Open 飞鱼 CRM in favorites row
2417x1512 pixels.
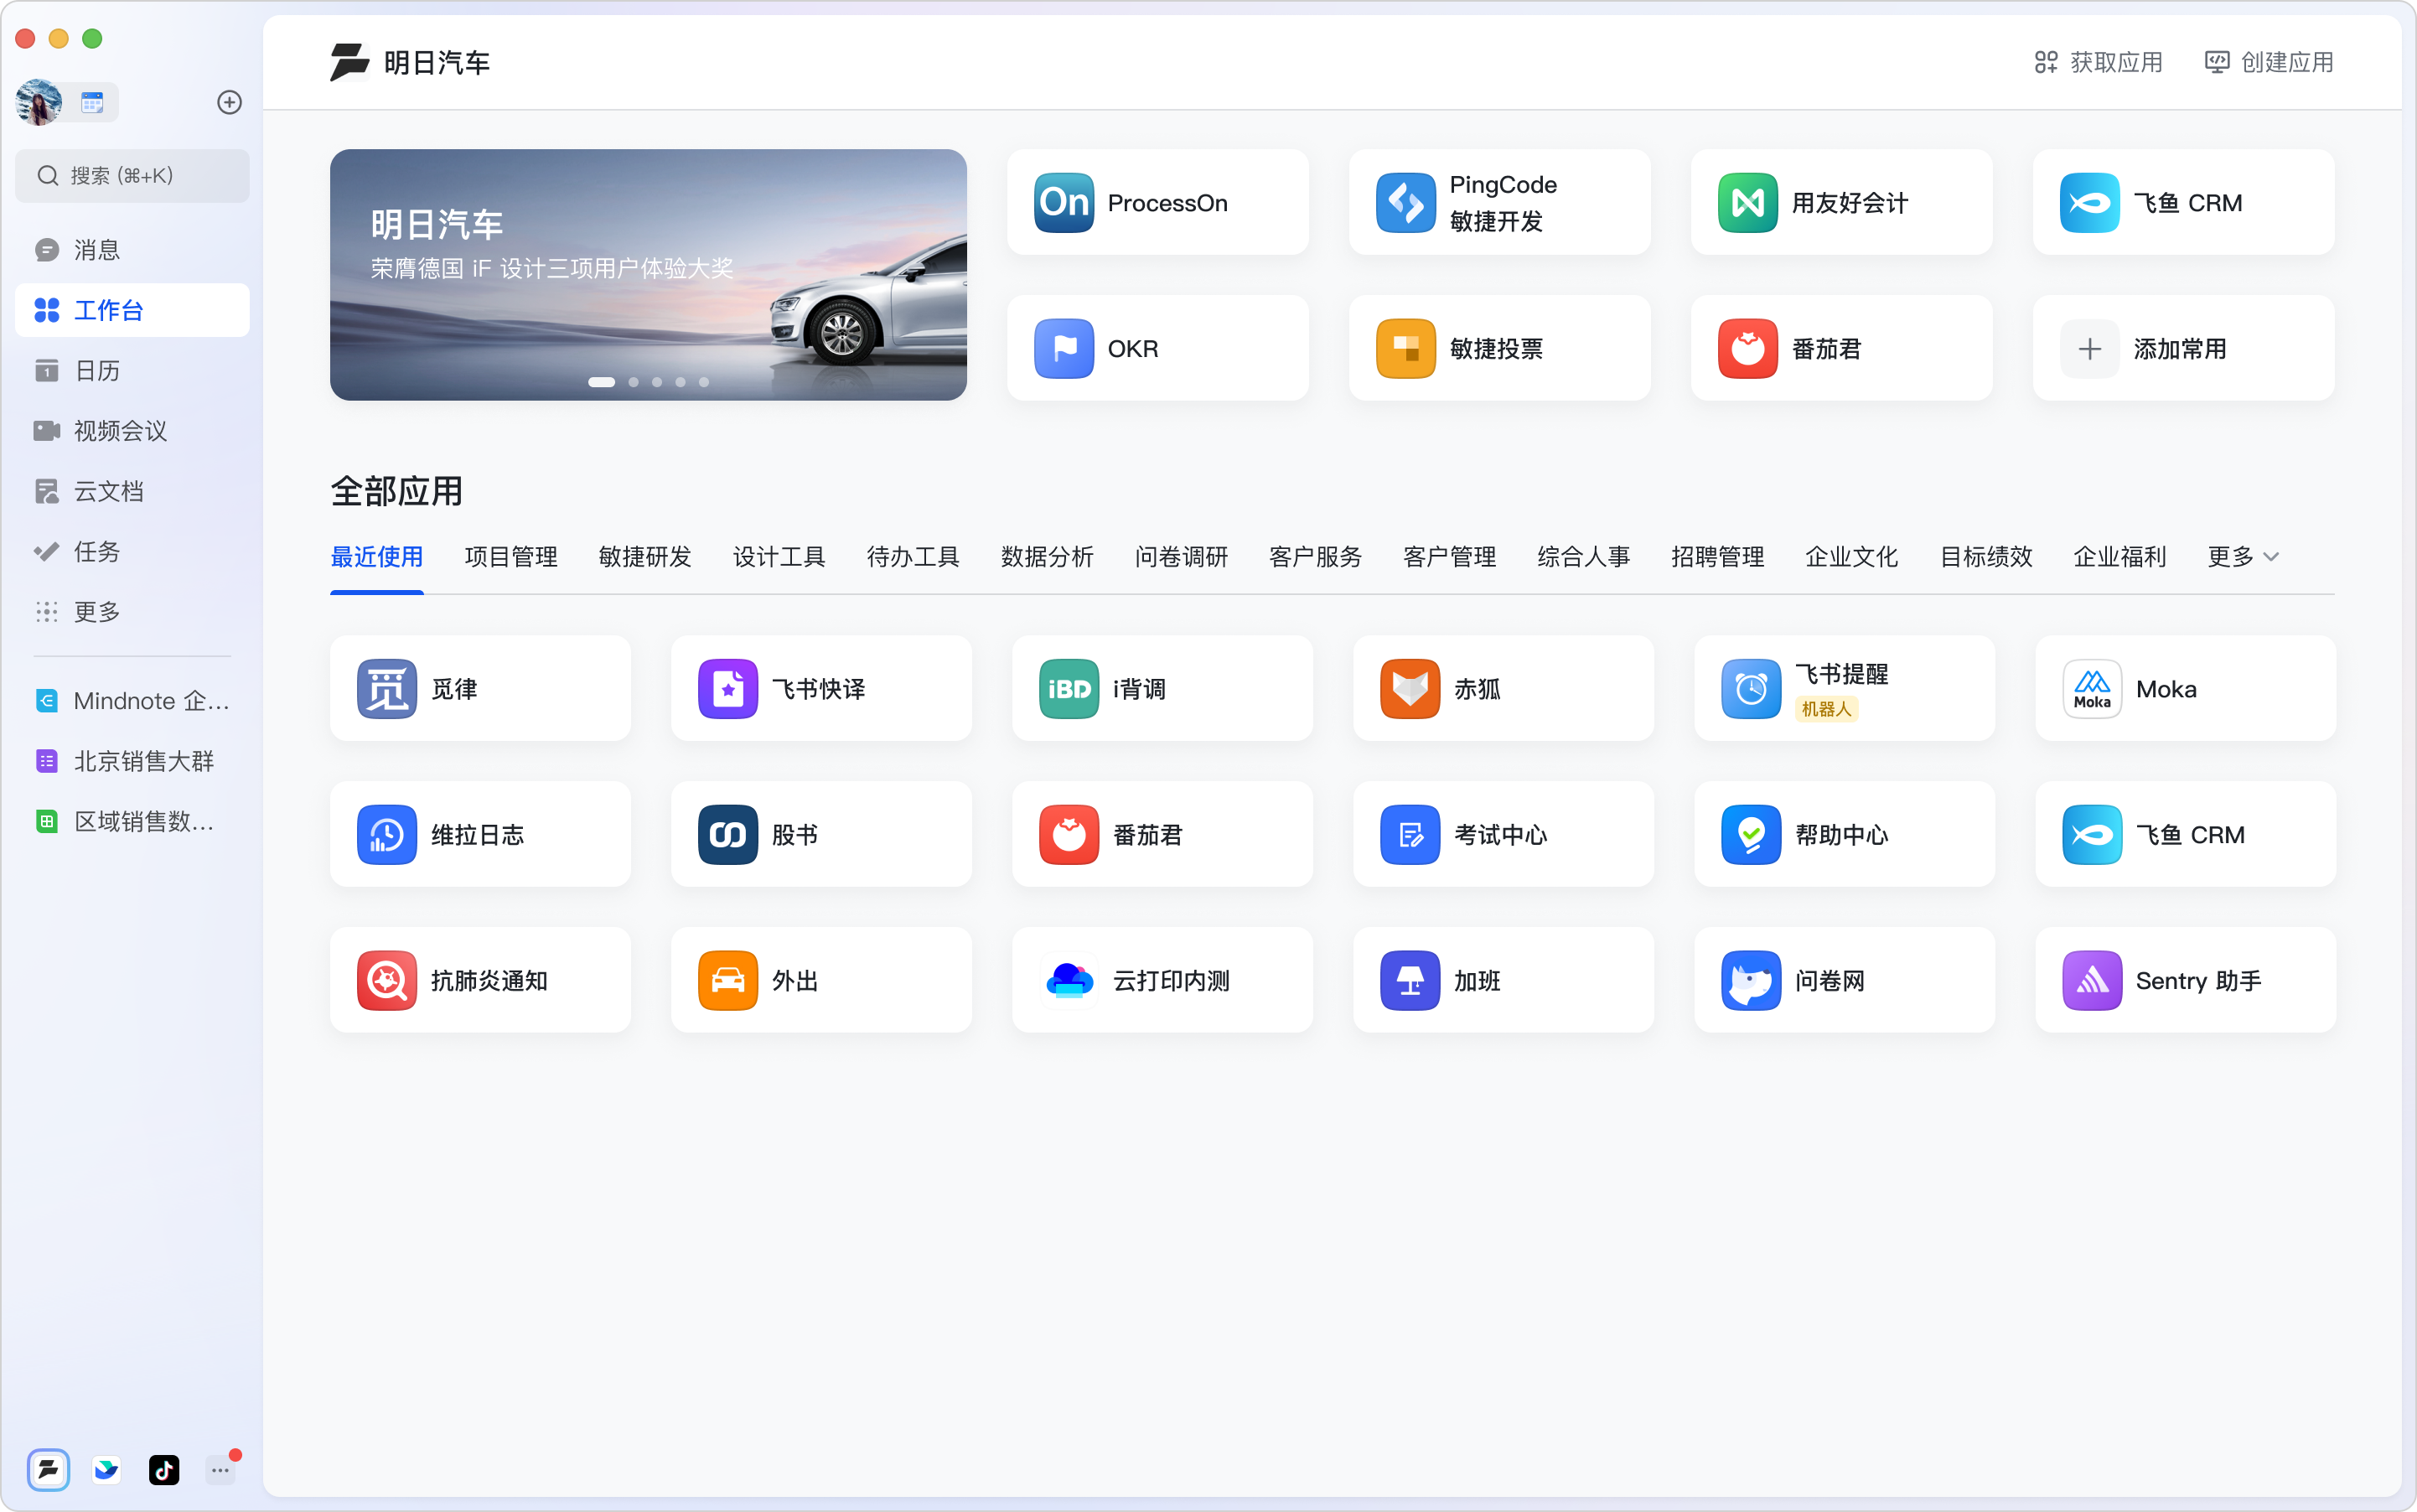click(2183, 203)
